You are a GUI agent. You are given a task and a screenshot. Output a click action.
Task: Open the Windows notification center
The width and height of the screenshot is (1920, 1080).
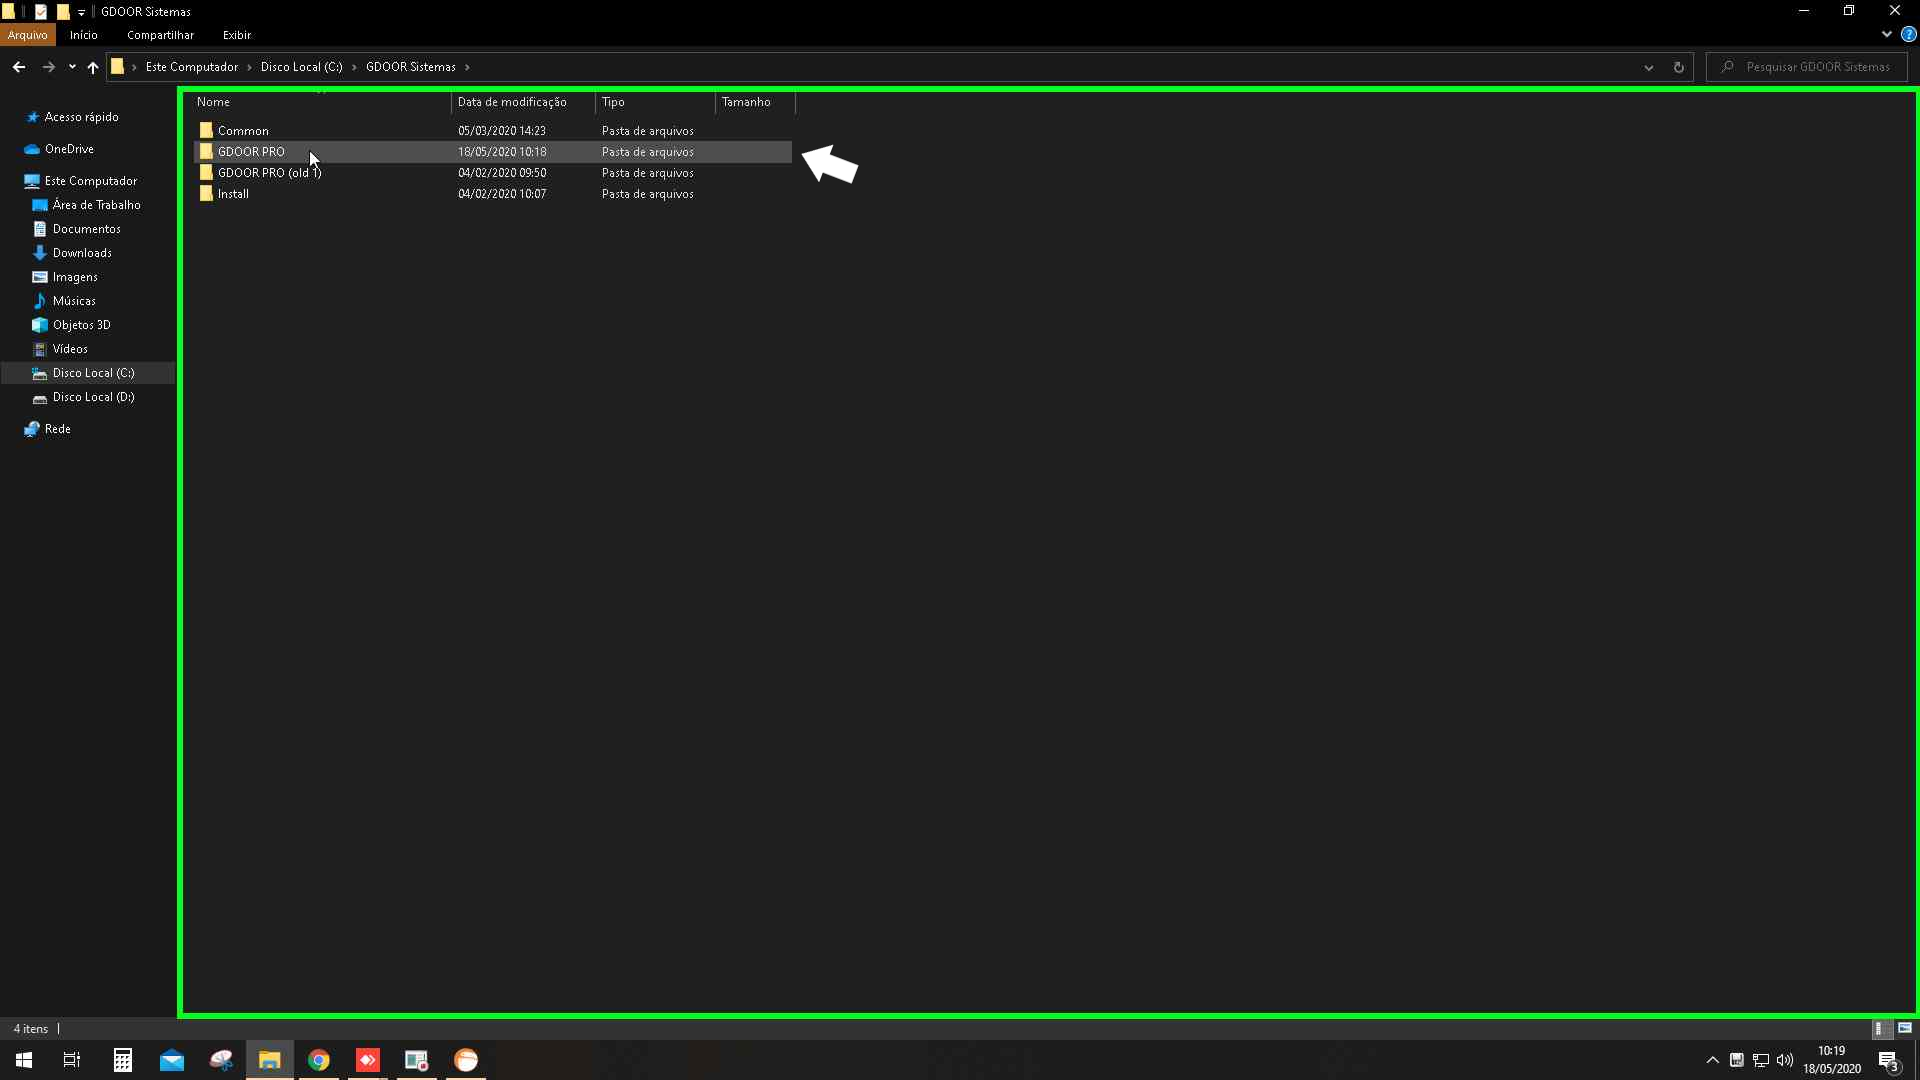1888,1060
